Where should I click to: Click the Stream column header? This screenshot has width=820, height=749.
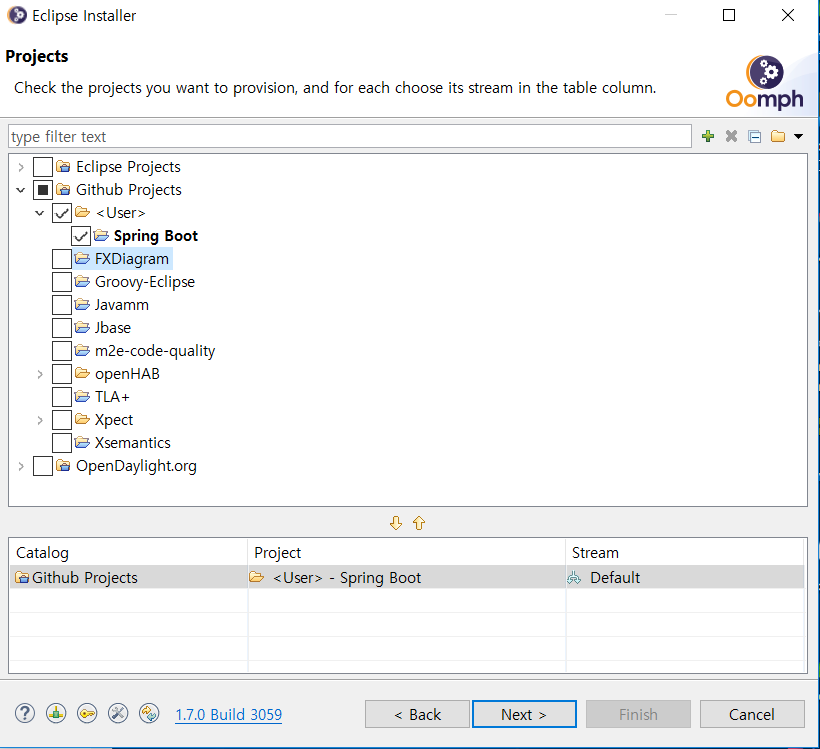685,552
